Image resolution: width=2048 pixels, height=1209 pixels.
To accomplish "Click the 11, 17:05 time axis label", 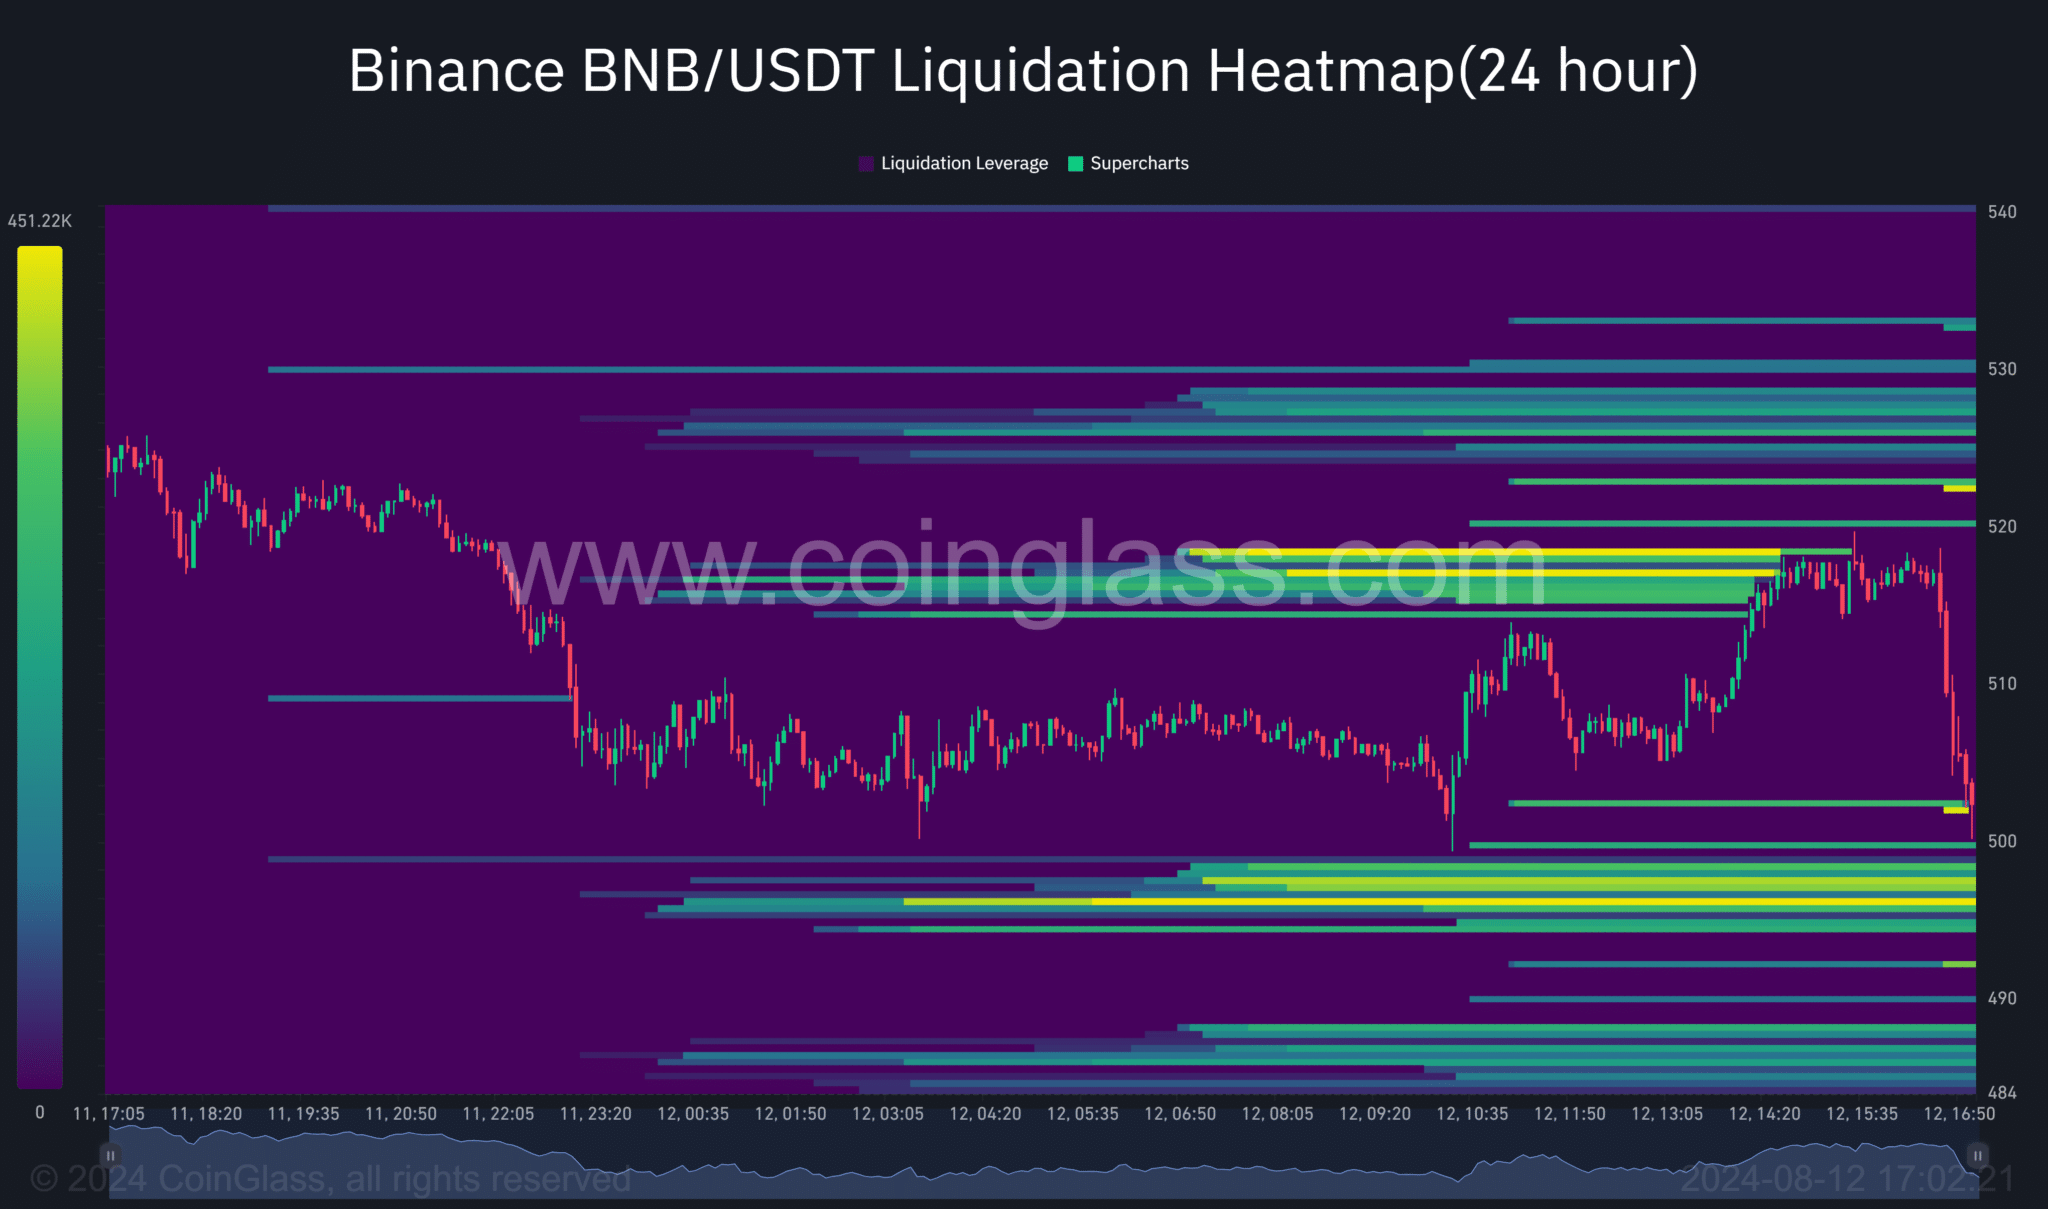I will (108, 1114).
